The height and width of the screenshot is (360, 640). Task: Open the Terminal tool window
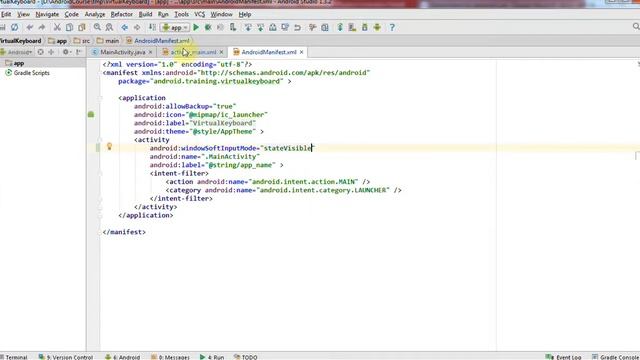14,357
